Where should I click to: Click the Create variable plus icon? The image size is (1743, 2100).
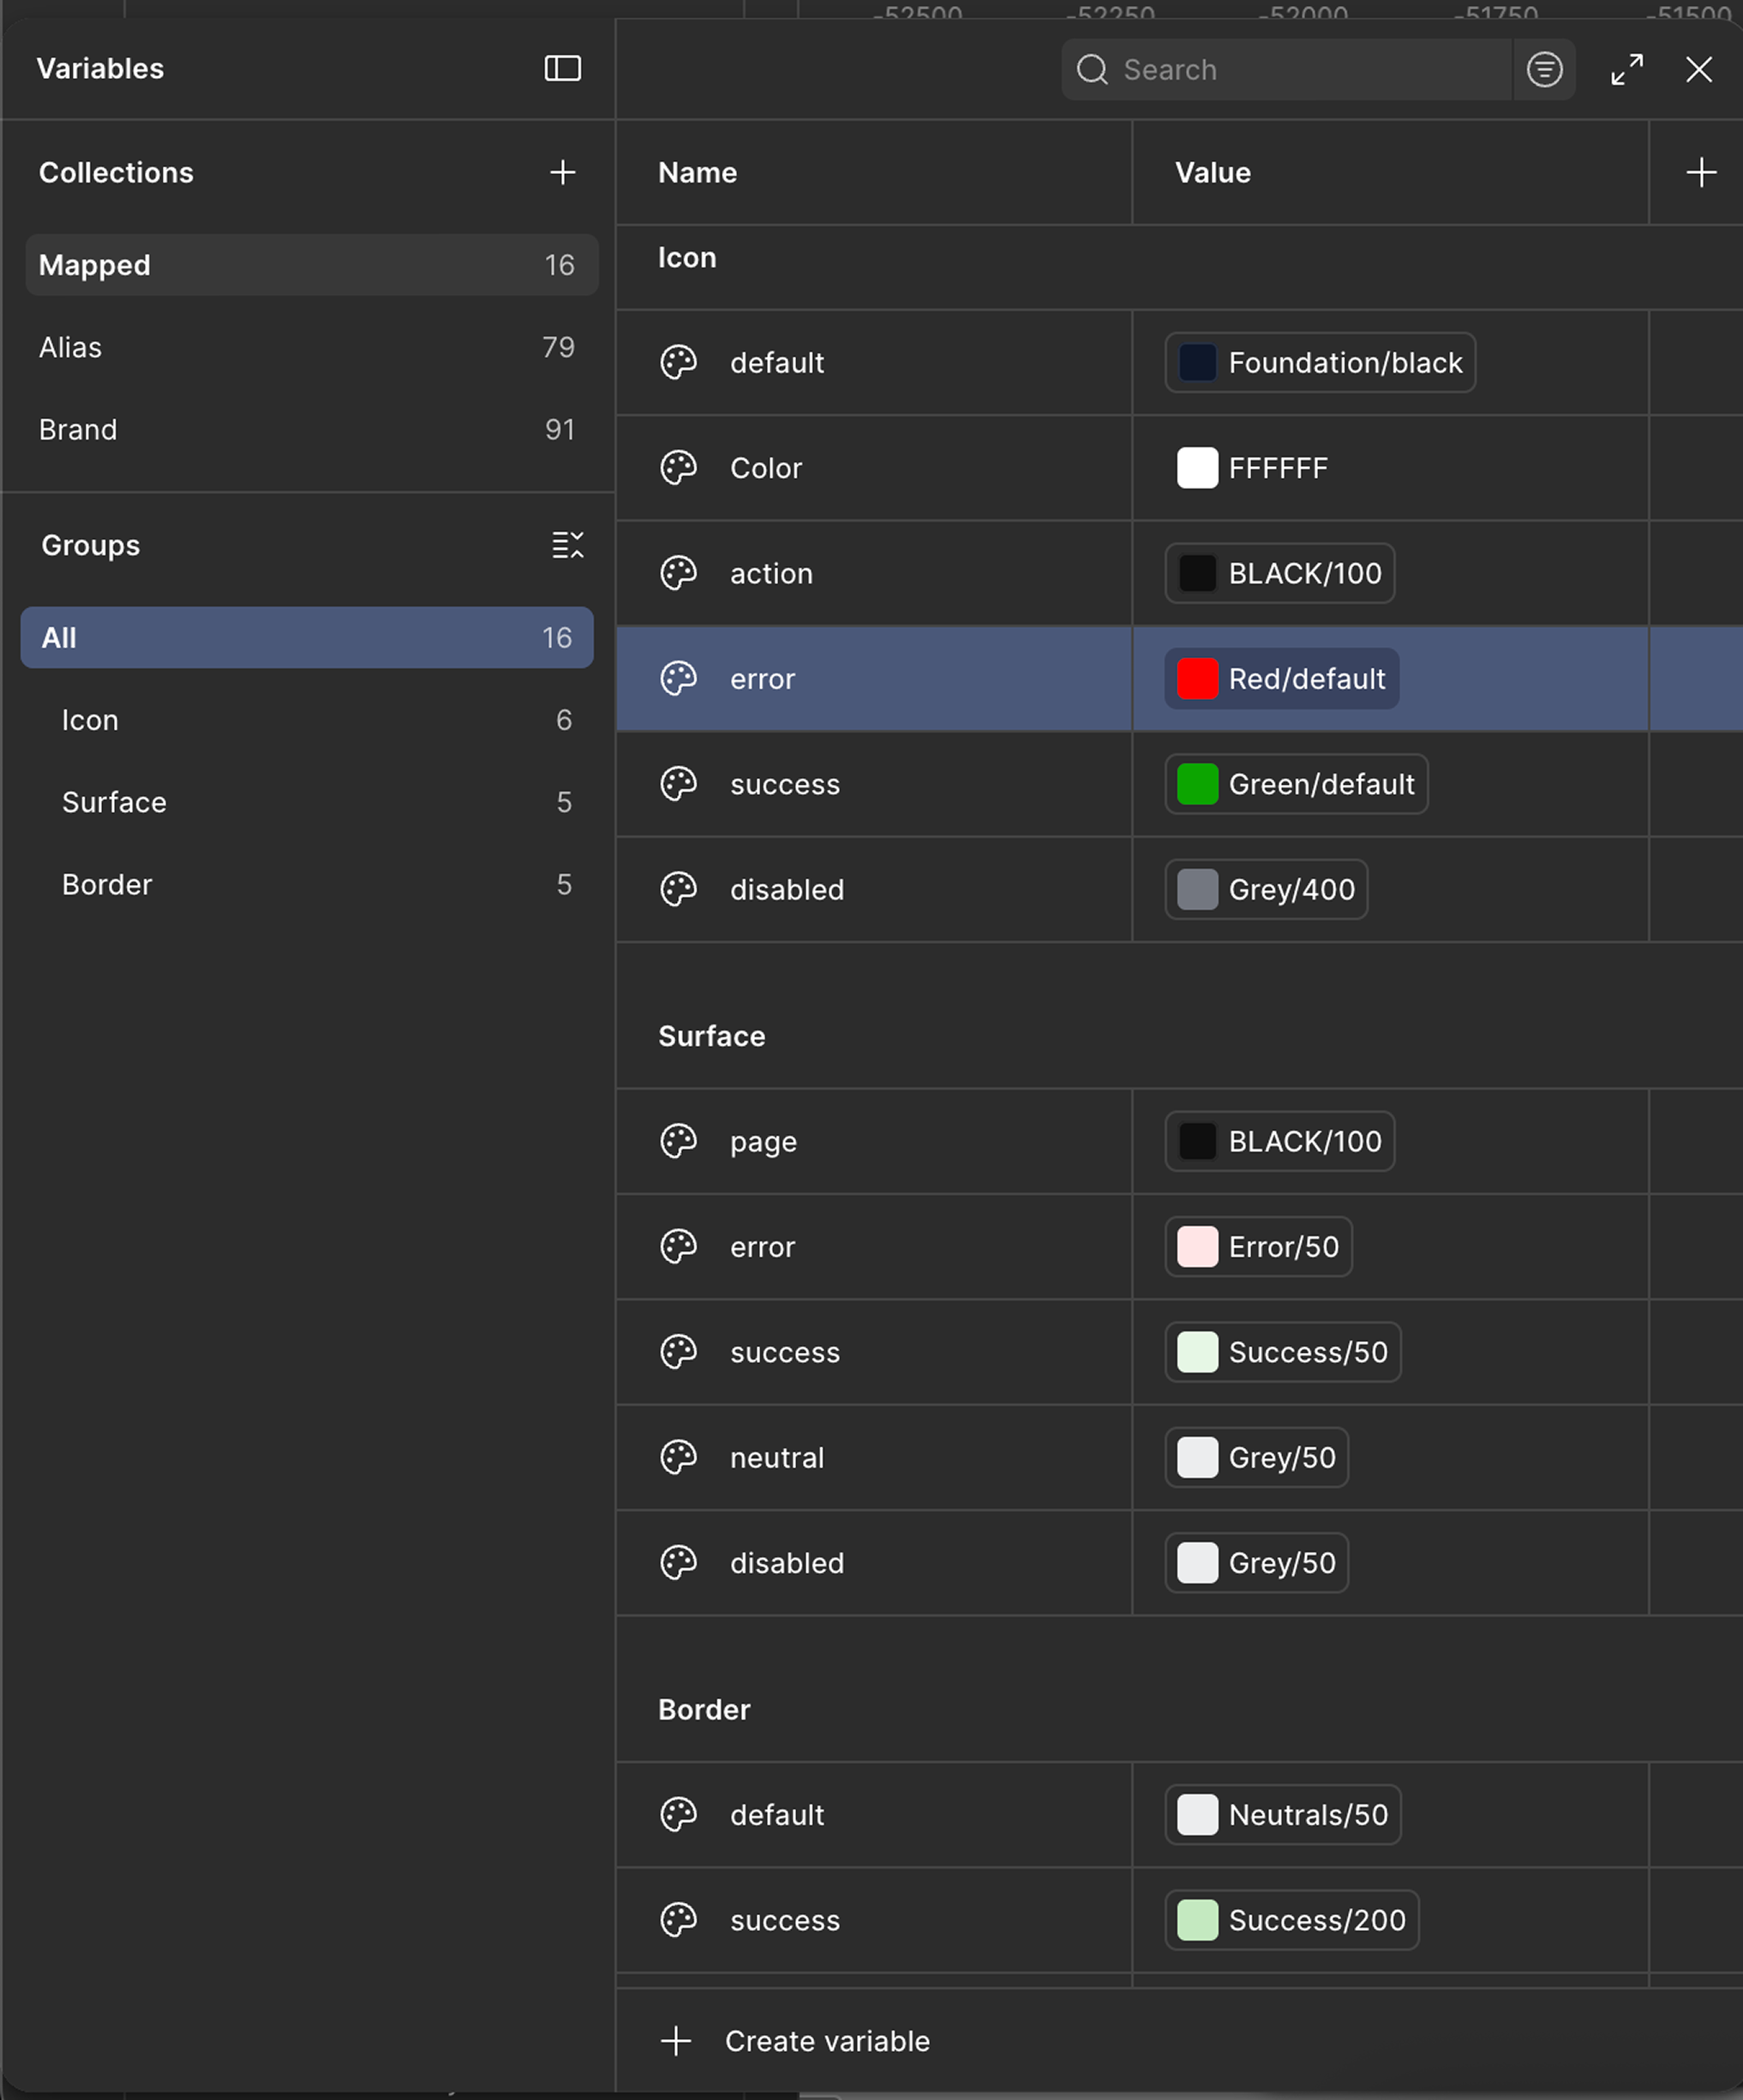click(676, 2041)
